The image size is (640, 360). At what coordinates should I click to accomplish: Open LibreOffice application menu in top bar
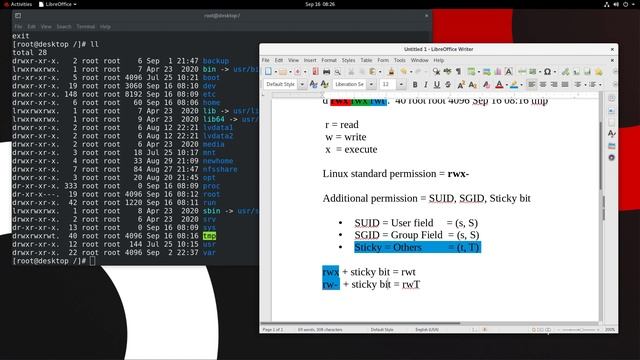pyautogui.click(x=58, y=4)
